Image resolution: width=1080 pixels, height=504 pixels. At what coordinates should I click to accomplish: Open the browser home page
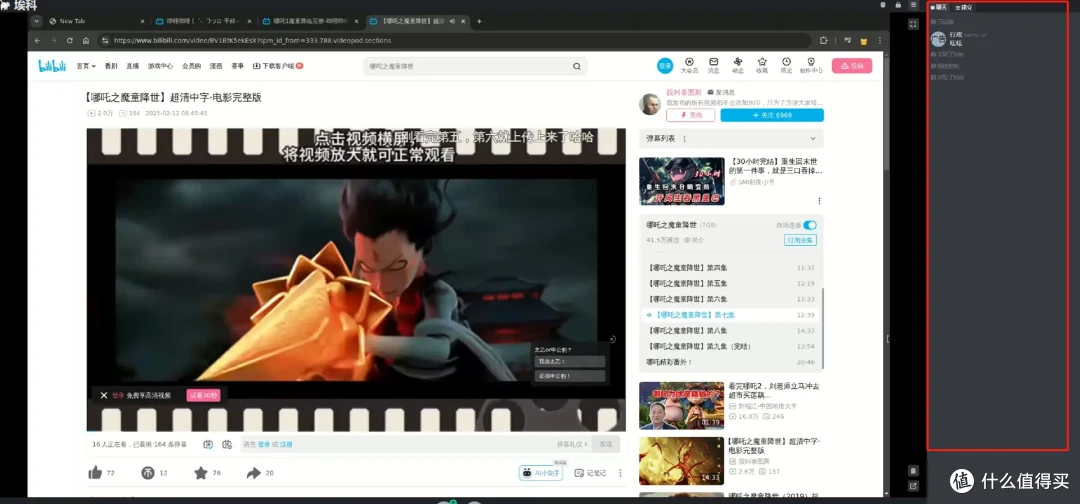[86, 41]
